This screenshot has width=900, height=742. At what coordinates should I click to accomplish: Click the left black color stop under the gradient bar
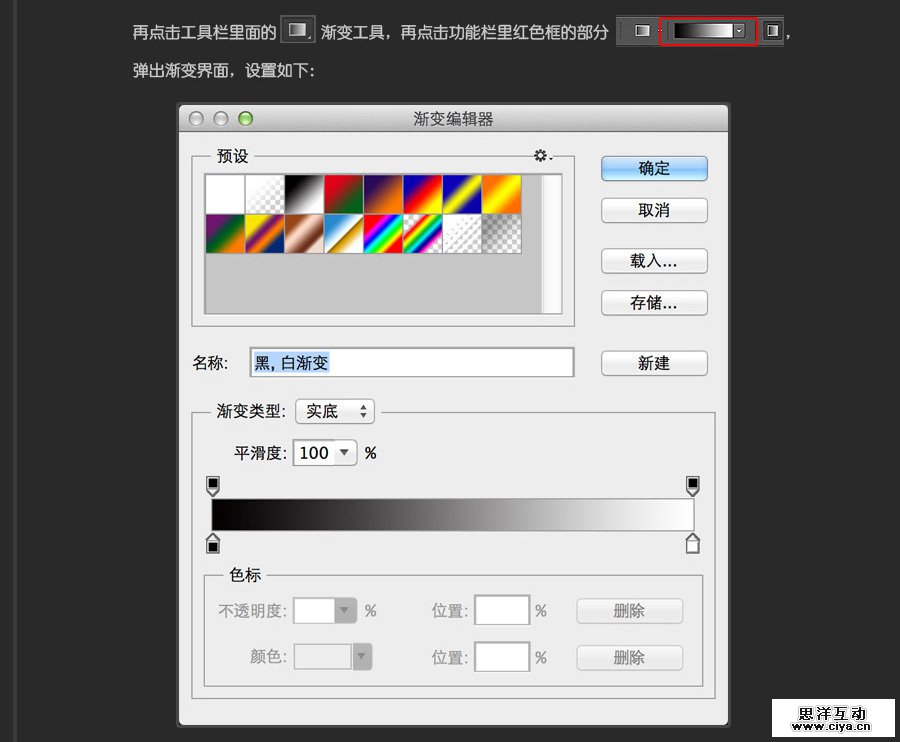[x=213, y=543]
